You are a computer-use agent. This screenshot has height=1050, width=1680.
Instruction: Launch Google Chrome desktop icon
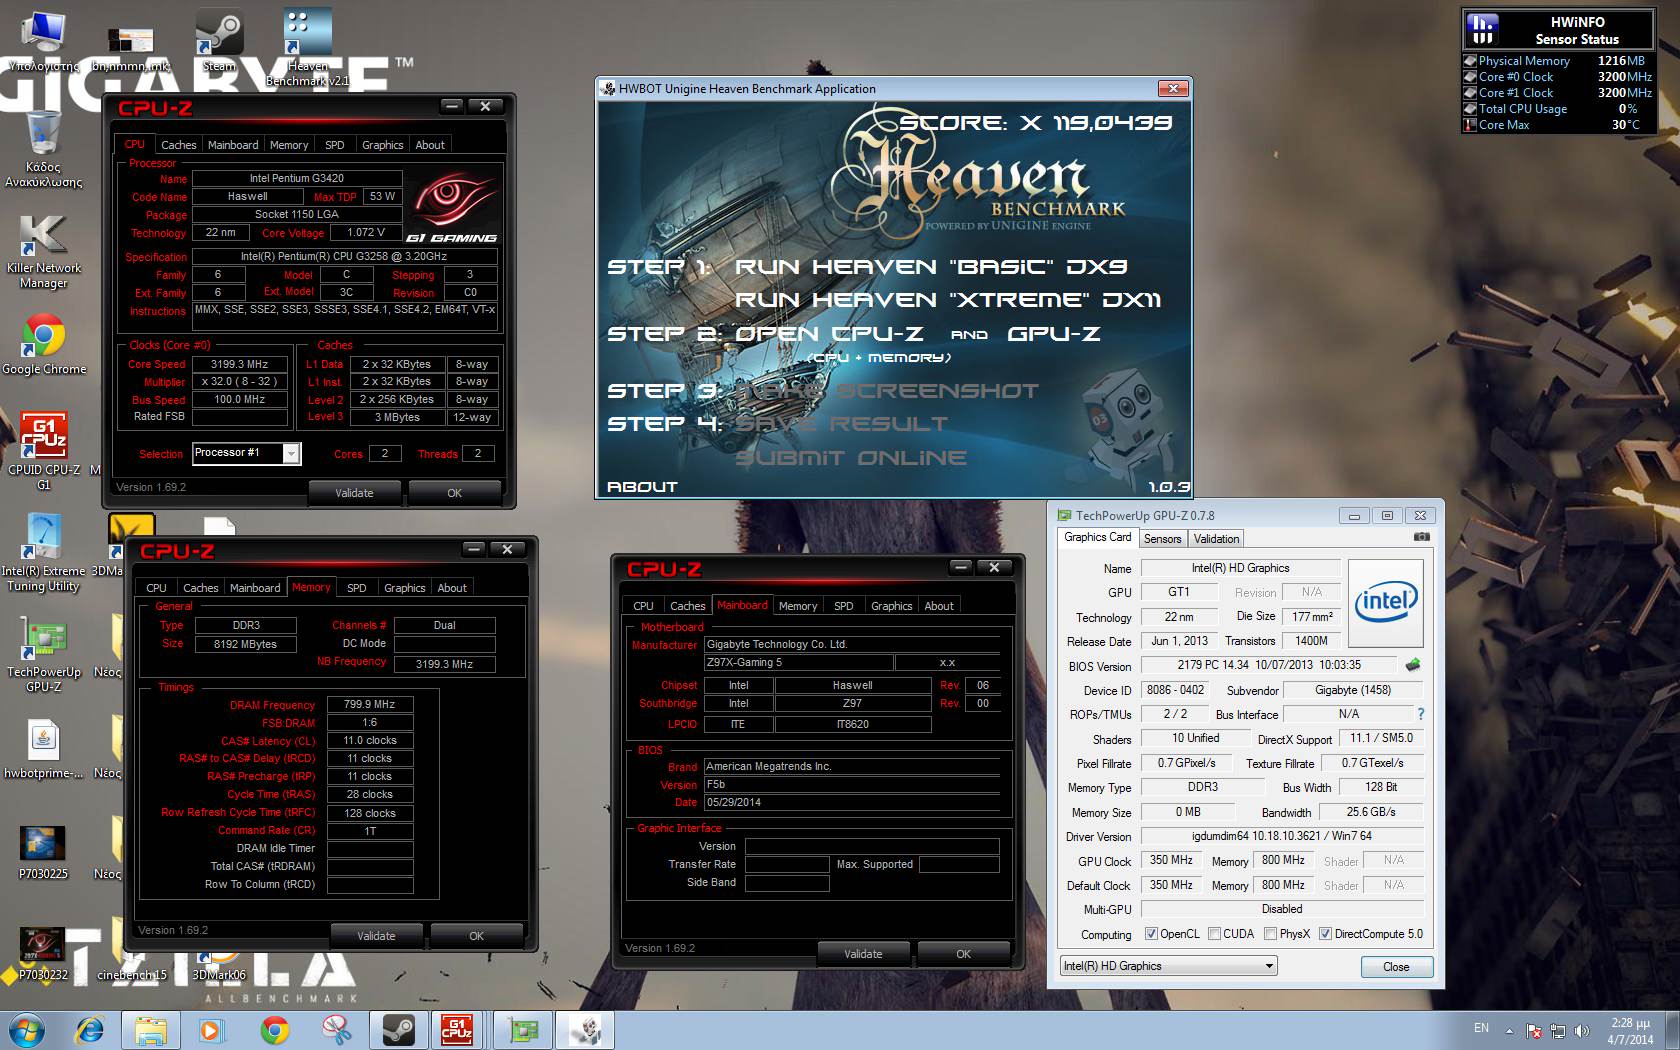click(44, 345)
